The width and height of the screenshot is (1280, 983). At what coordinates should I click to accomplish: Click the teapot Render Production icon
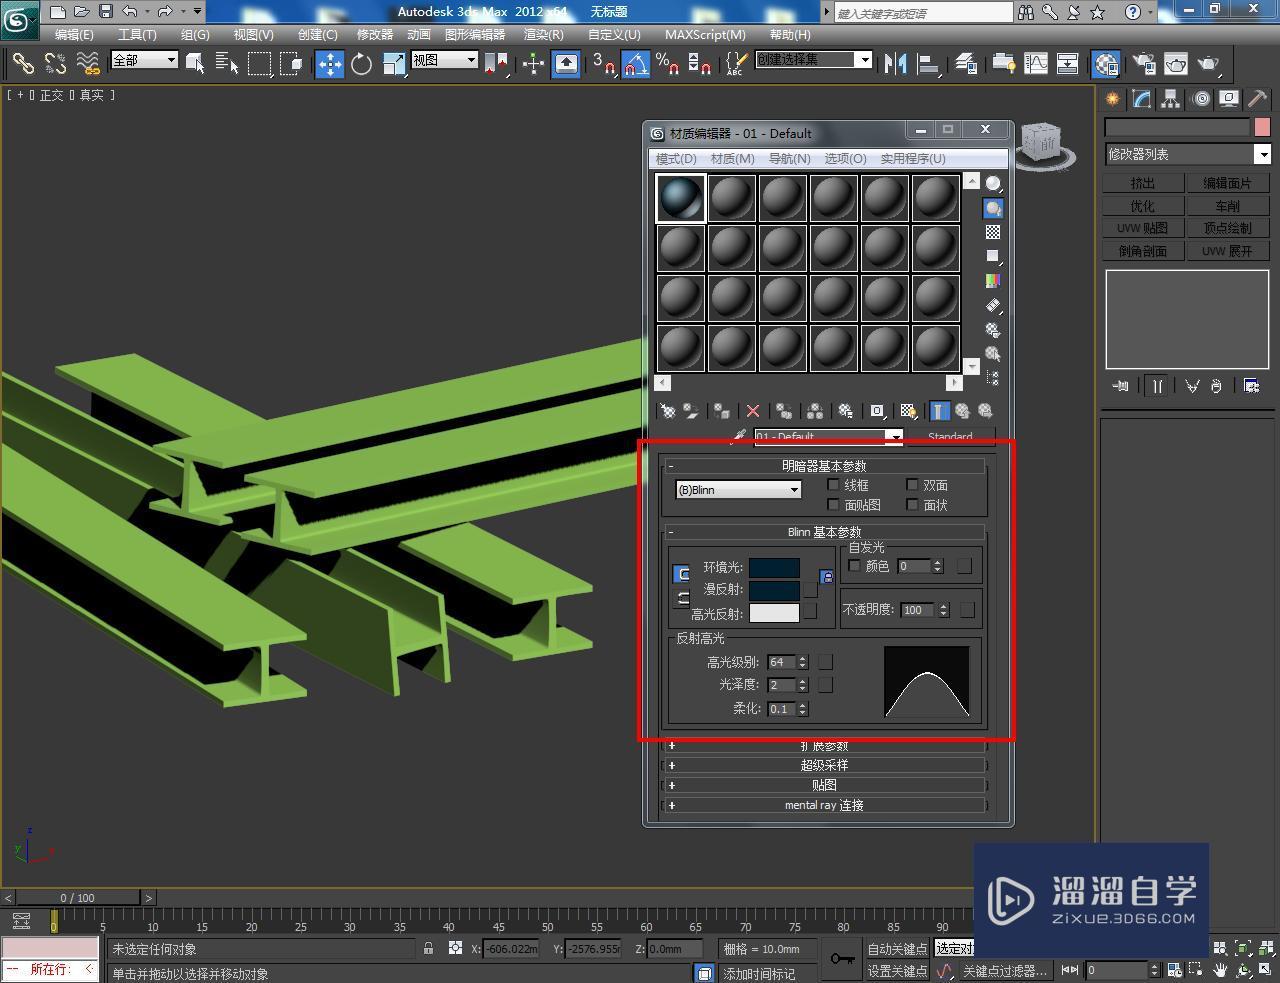pyautogui.click(x=1208, y=65)
